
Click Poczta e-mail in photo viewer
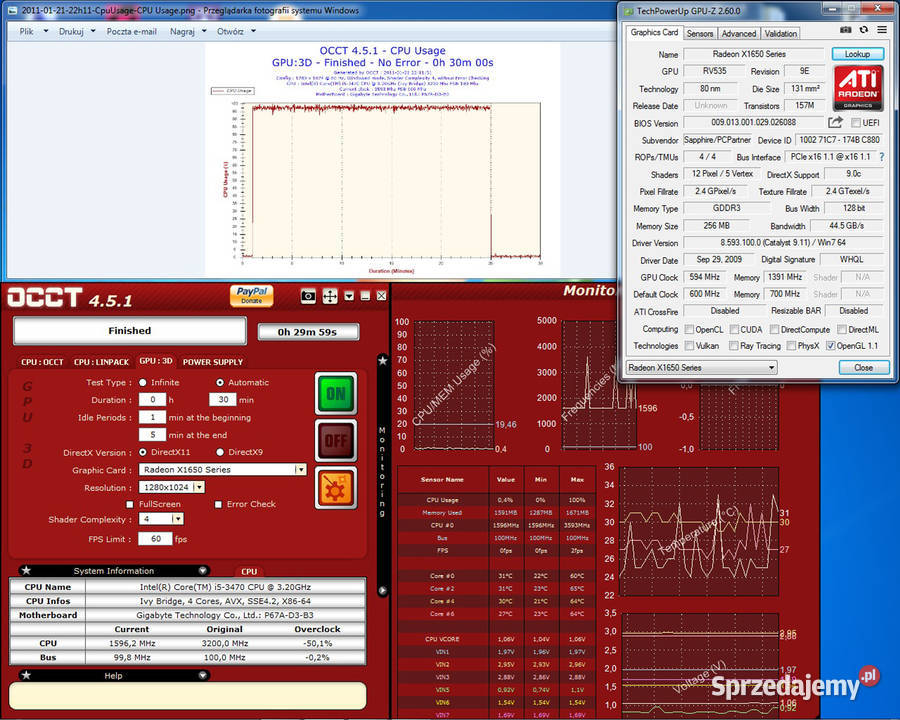(131, 32)
